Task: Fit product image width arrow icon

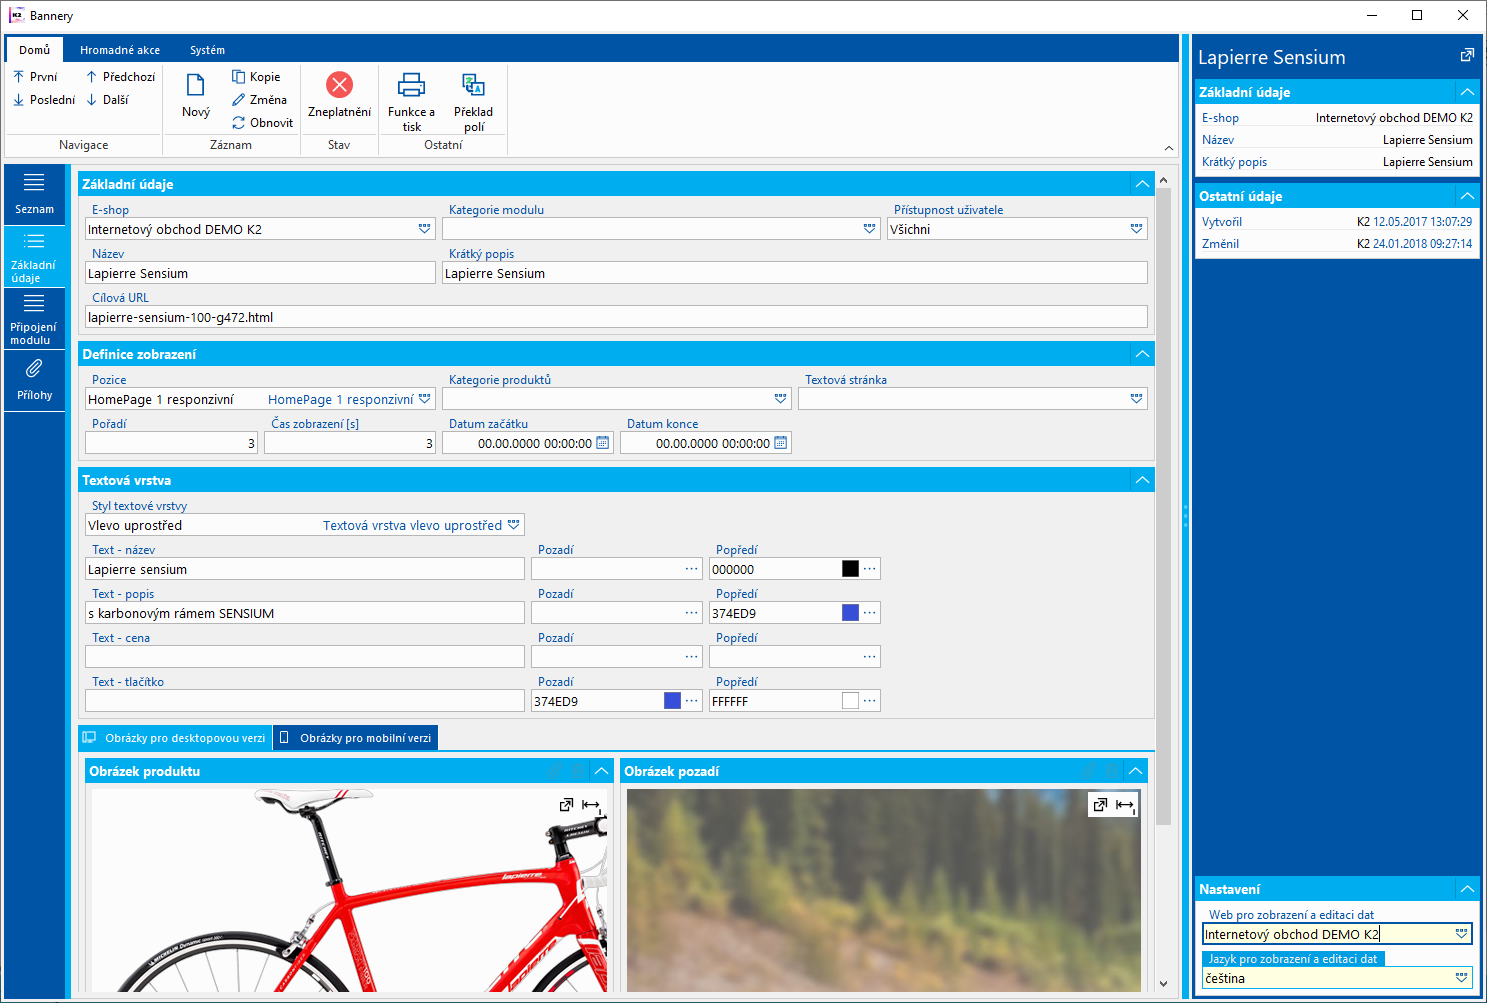Action: click(x=591, y=805)
